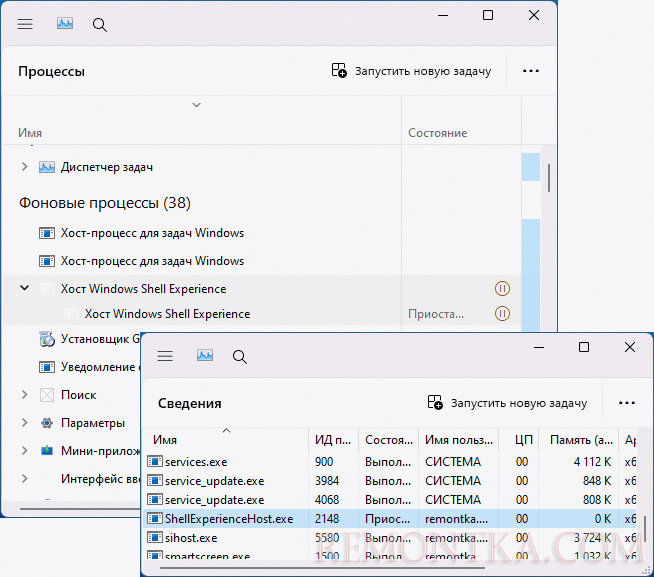The width and height of the screenshot is (654, 577).
Task: Minimize the Processes window
Action: click(443, 15)
